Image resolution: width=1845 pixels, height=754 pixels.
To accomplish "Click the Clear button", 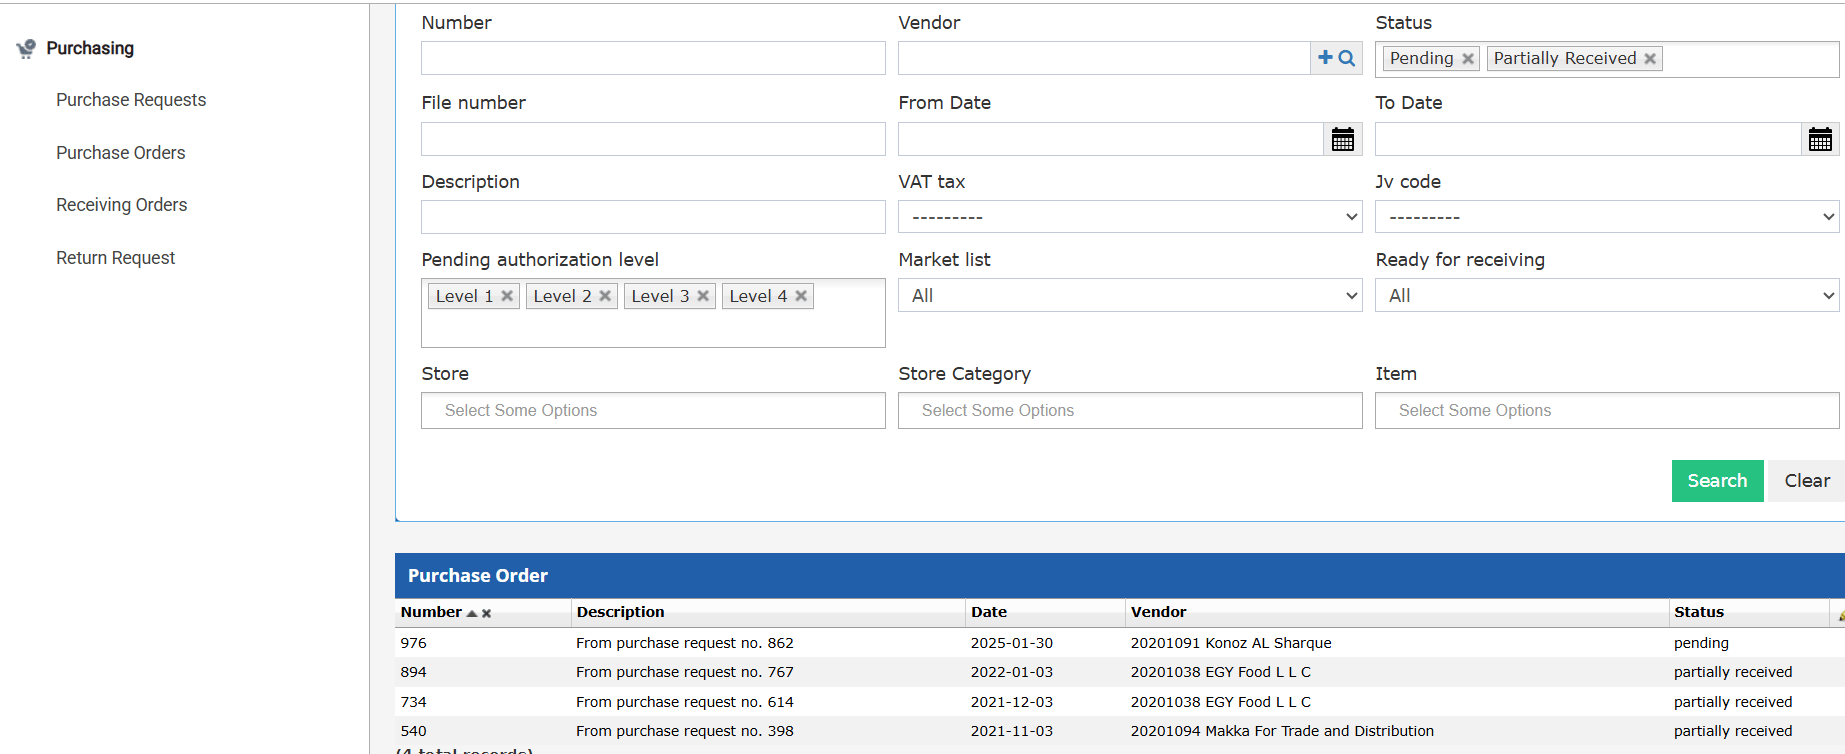I will coord(1807,481).
